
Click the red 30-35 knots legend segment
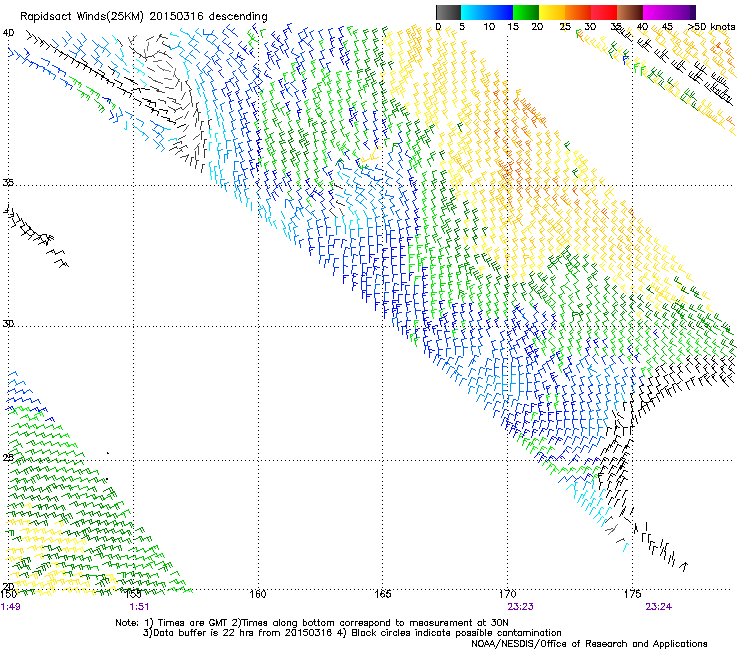[604, 12]
